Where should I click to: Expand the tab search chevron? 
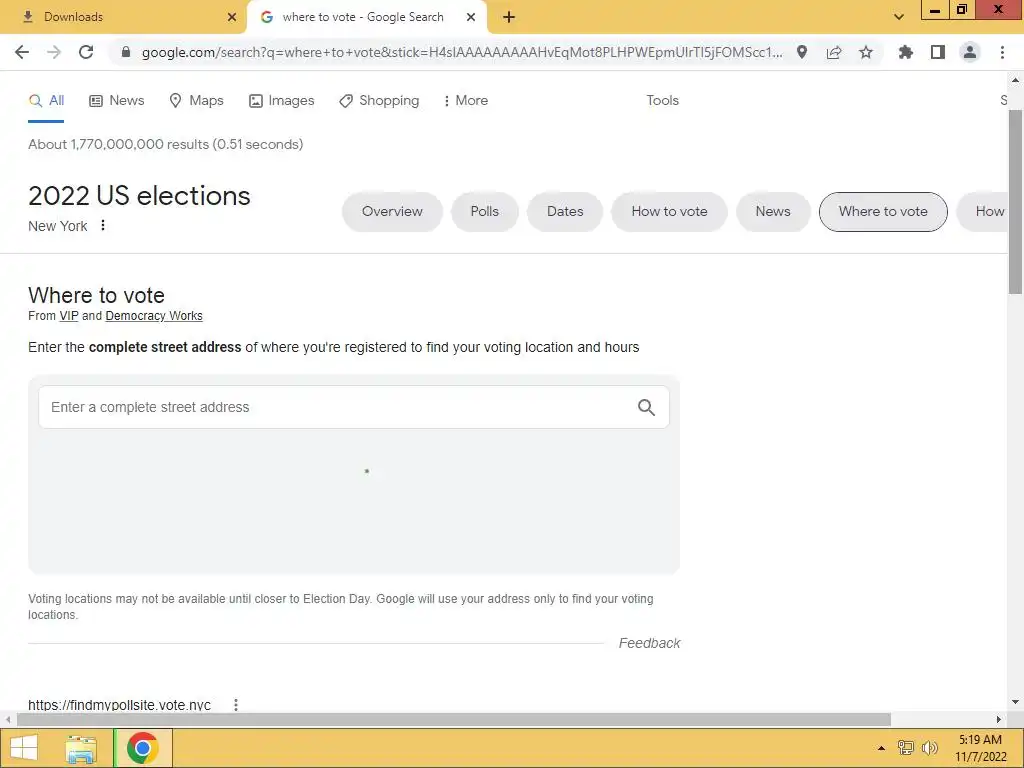899,17
